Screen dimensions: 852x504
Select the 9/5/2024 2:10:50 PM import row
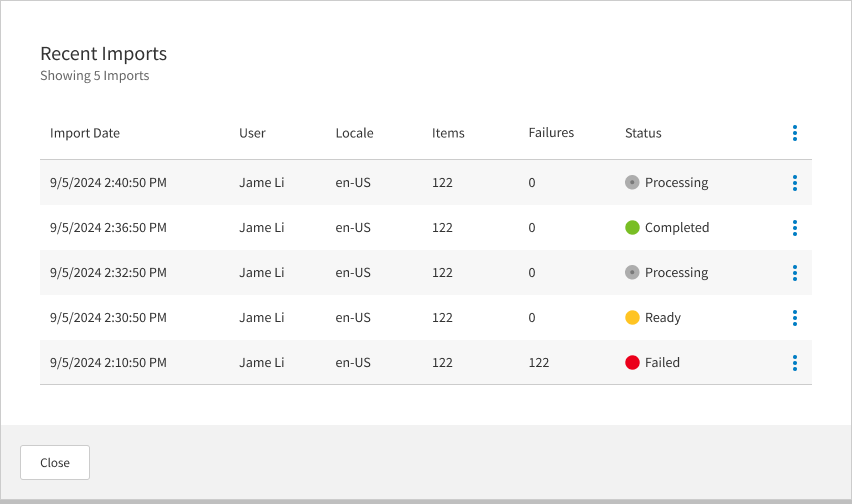108,363
